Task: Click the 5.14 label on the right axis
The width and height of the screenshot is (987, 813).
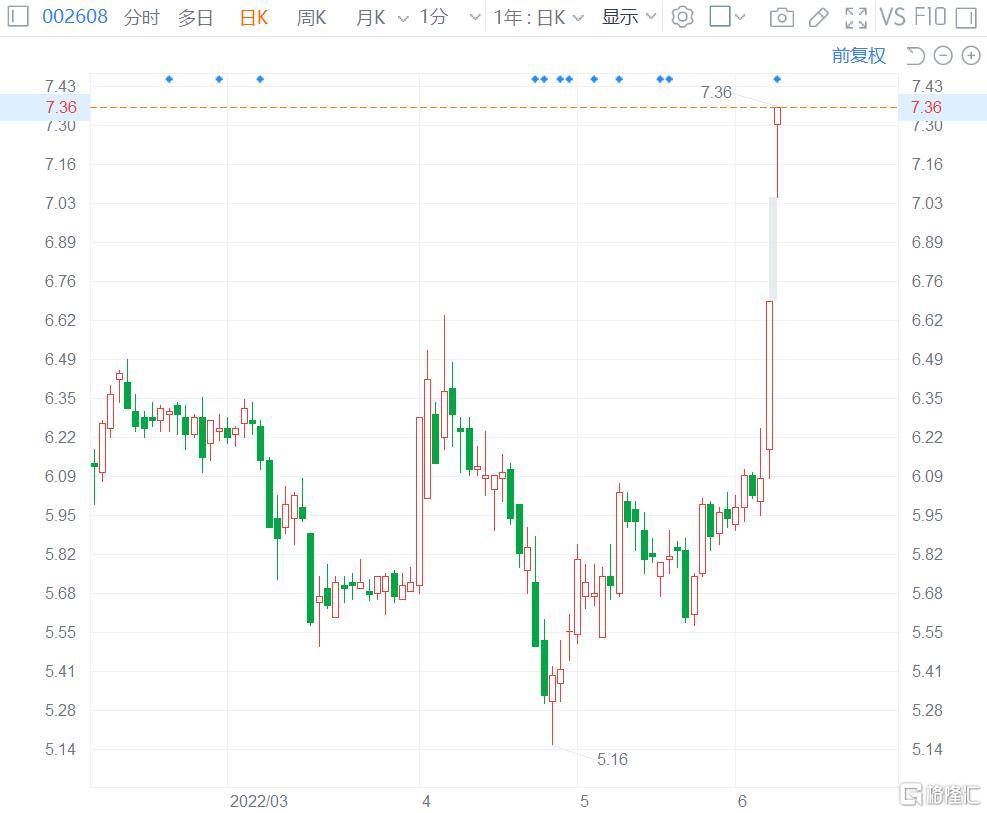Action: click(927, 749)
